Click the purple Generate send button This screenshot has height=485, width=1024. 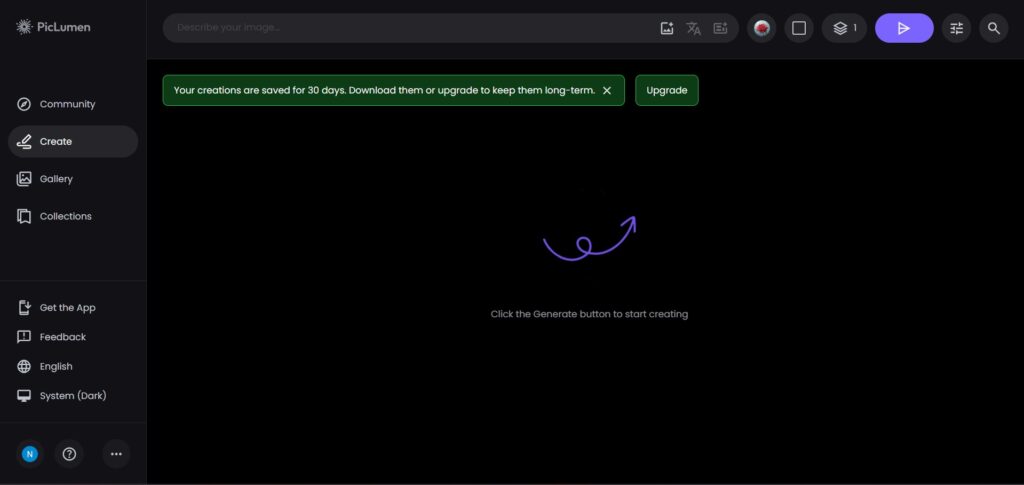[904, 28]
